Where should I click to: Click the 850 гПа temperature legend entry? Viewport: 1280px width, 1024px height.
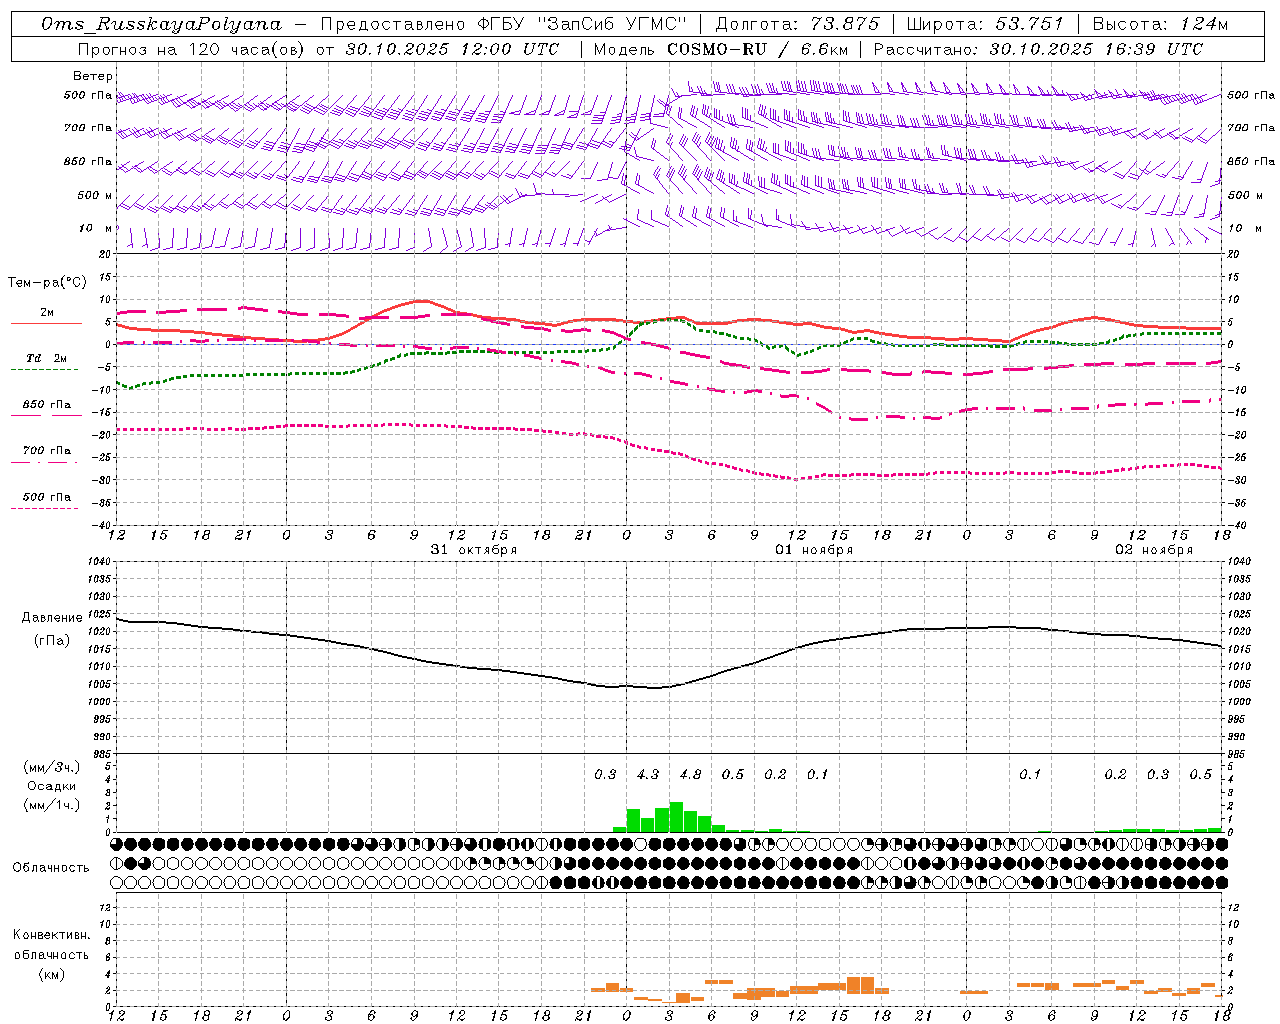tap(46, 408)
